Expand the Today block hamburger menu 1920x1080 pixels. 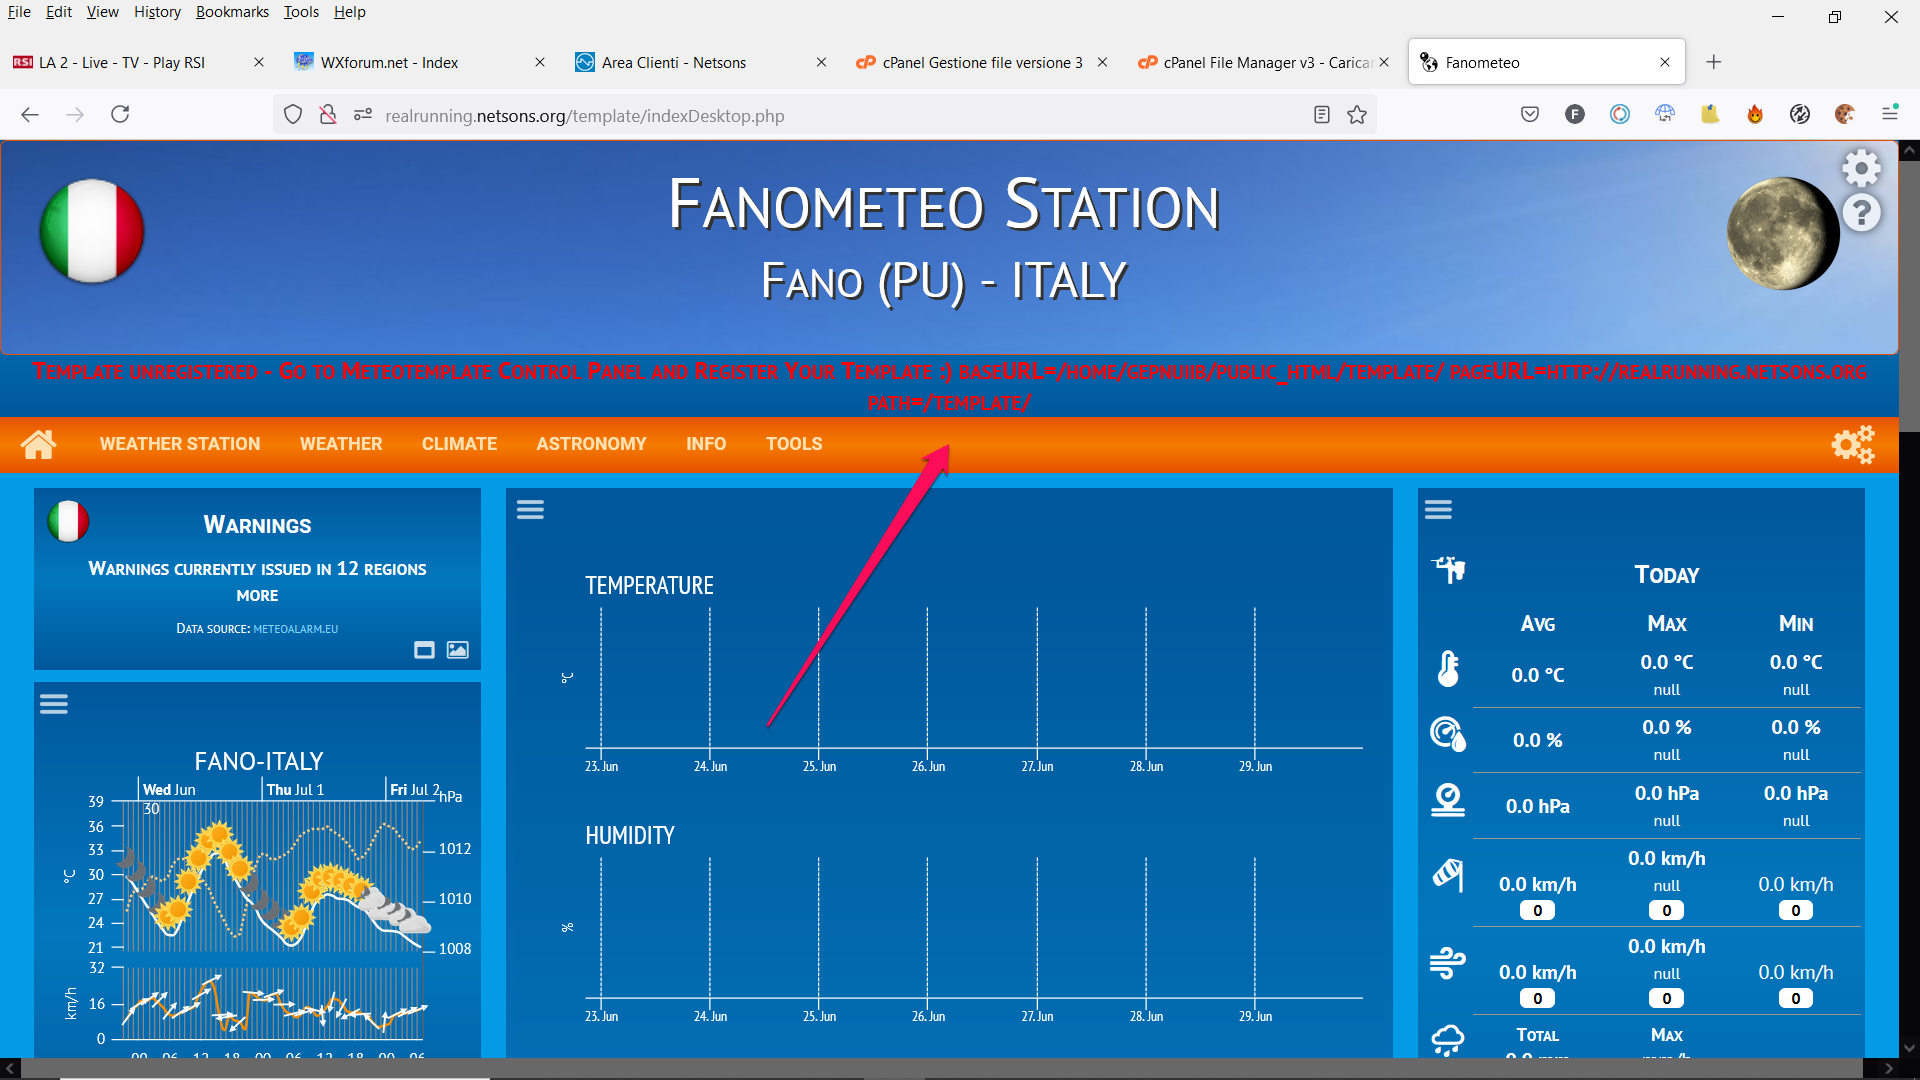1438,510
